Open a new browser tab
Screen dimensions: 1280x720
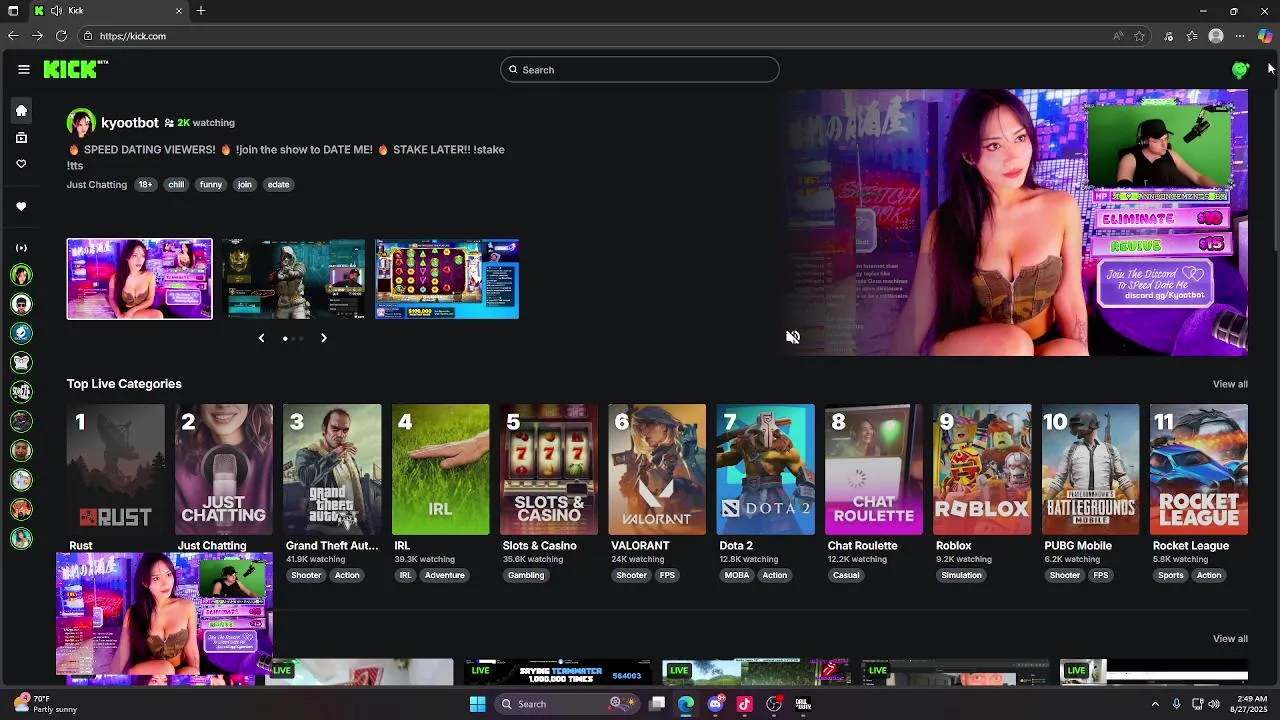coord(201,11)
